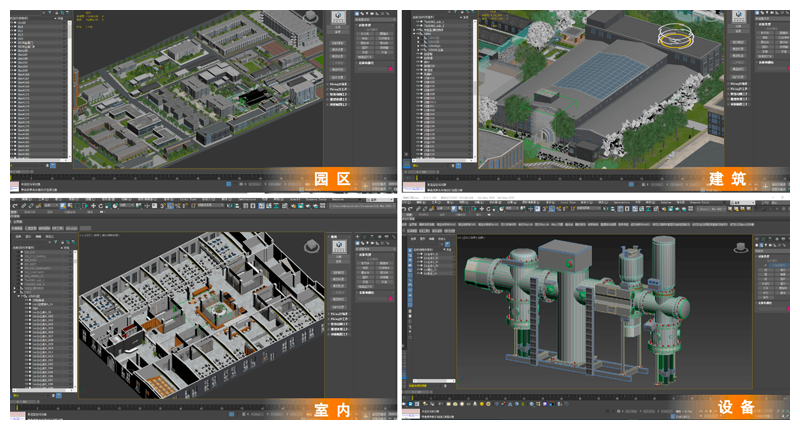Click the ViewCube in the indoor viewport
Viewport: 800px width, 430px height.
point(312,246)
